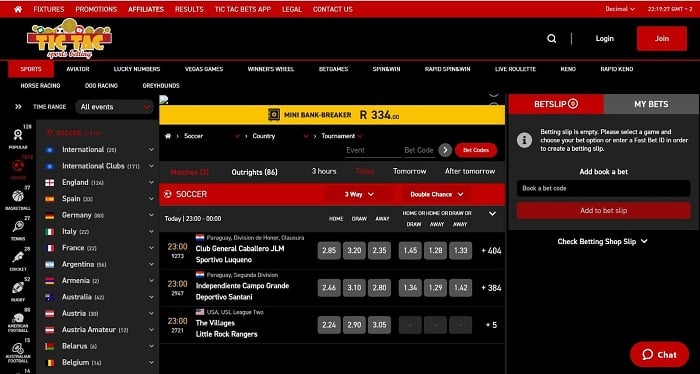Click the England flag icon
Viewport: 700px width, 374px height.
[50, 183]
